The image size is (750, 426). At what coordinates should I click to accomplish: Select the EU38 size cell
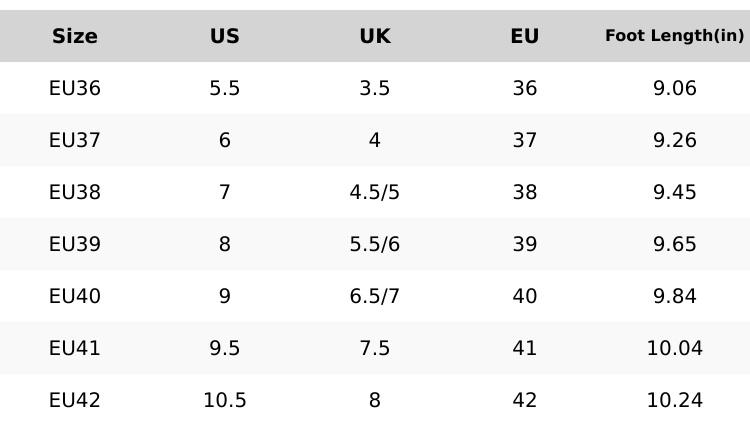75,192
